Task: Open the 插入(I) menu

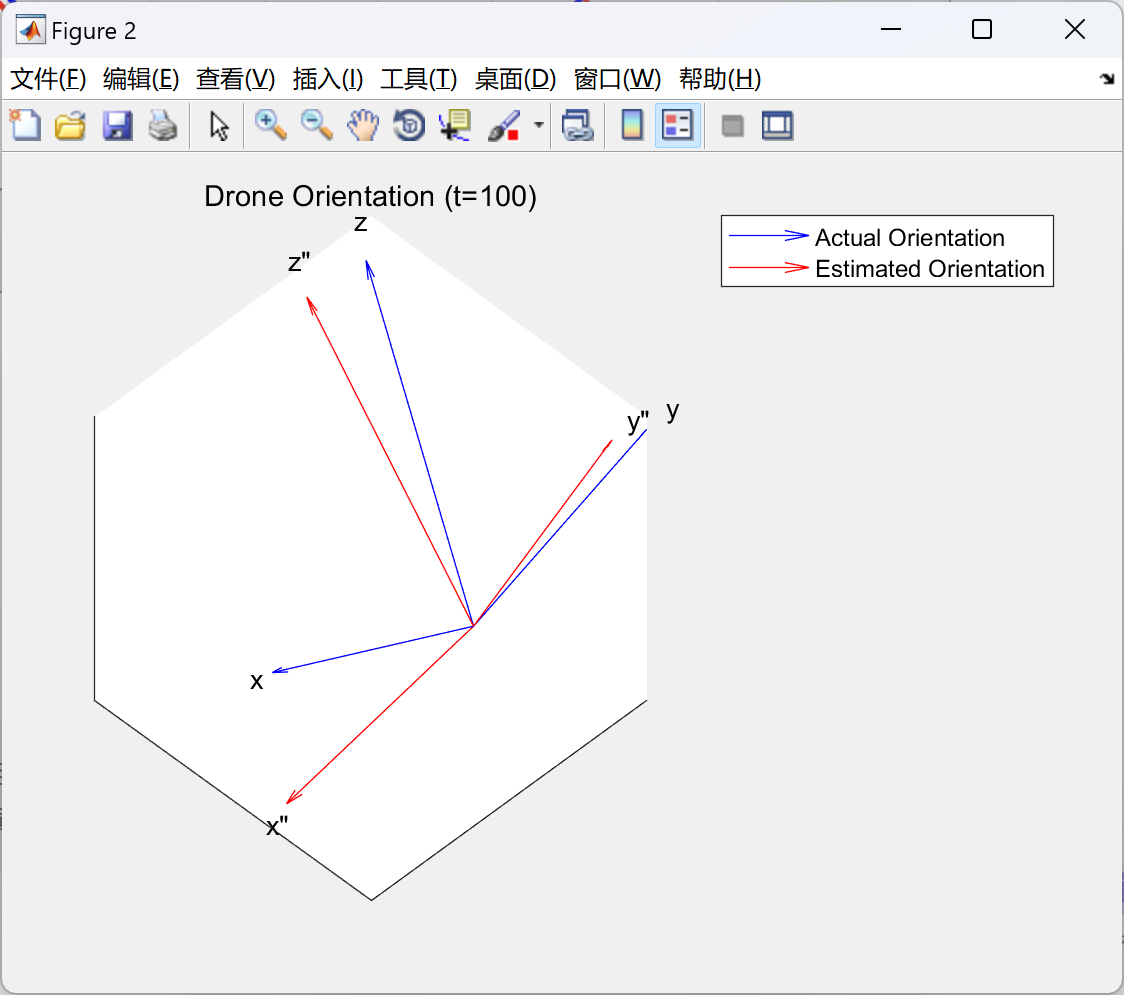Action: pyautogui.click(x=328, y=79)
